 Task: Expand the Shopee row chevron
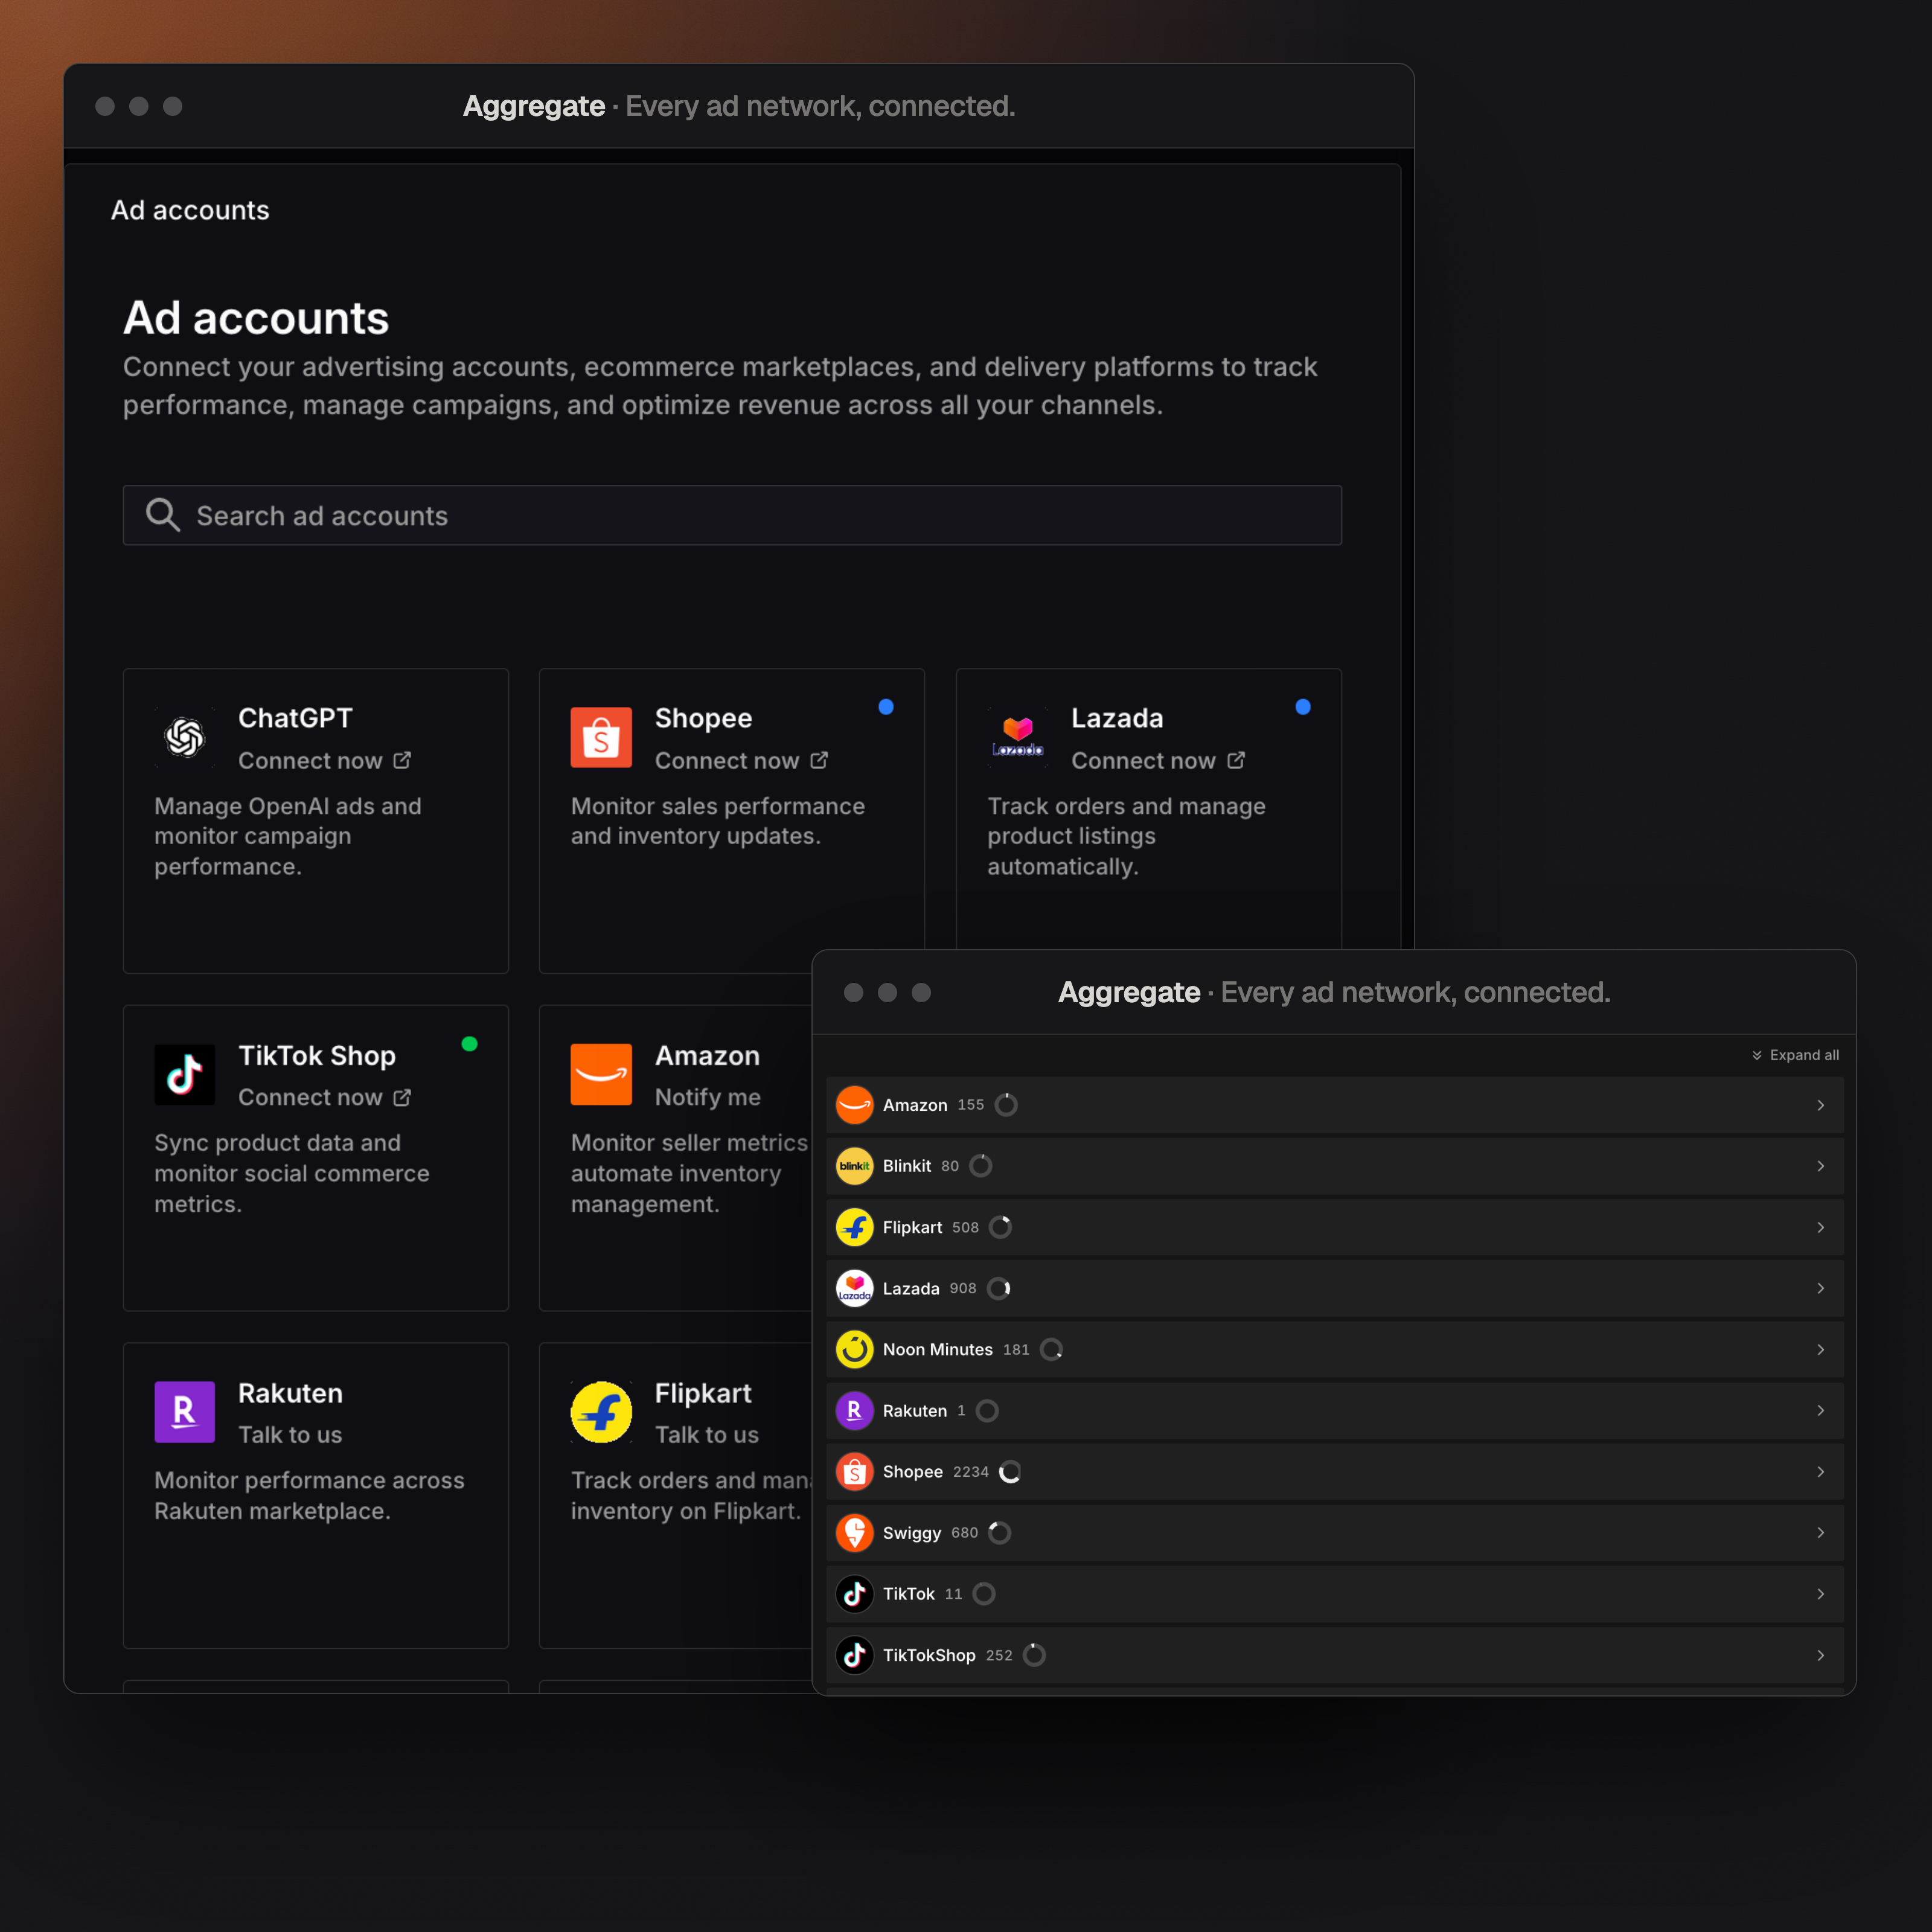(x=1820, y=1471)
